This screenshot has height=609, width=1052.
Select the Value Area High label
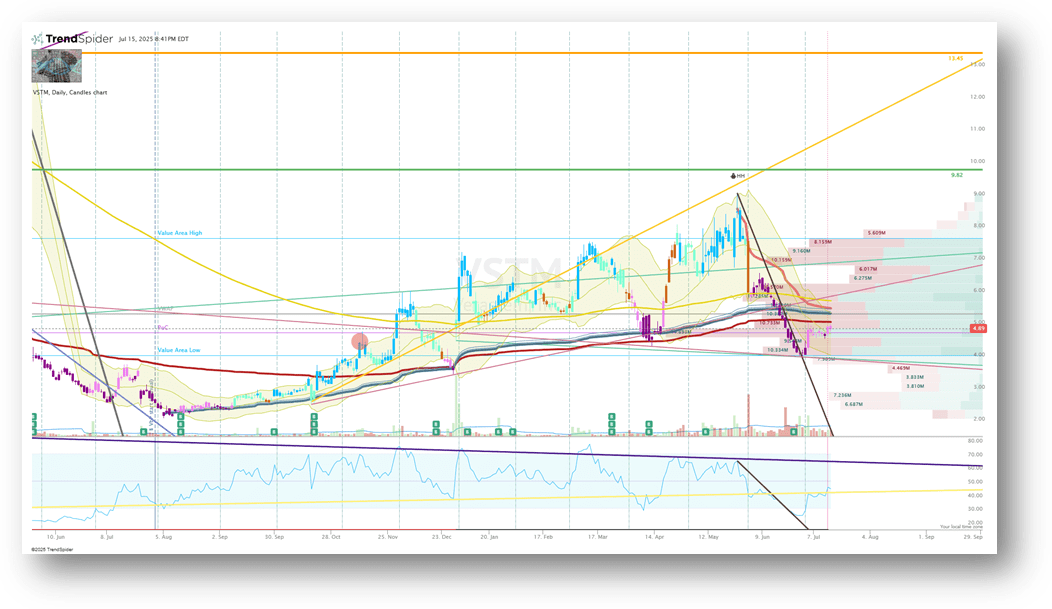tap(178, 232)
